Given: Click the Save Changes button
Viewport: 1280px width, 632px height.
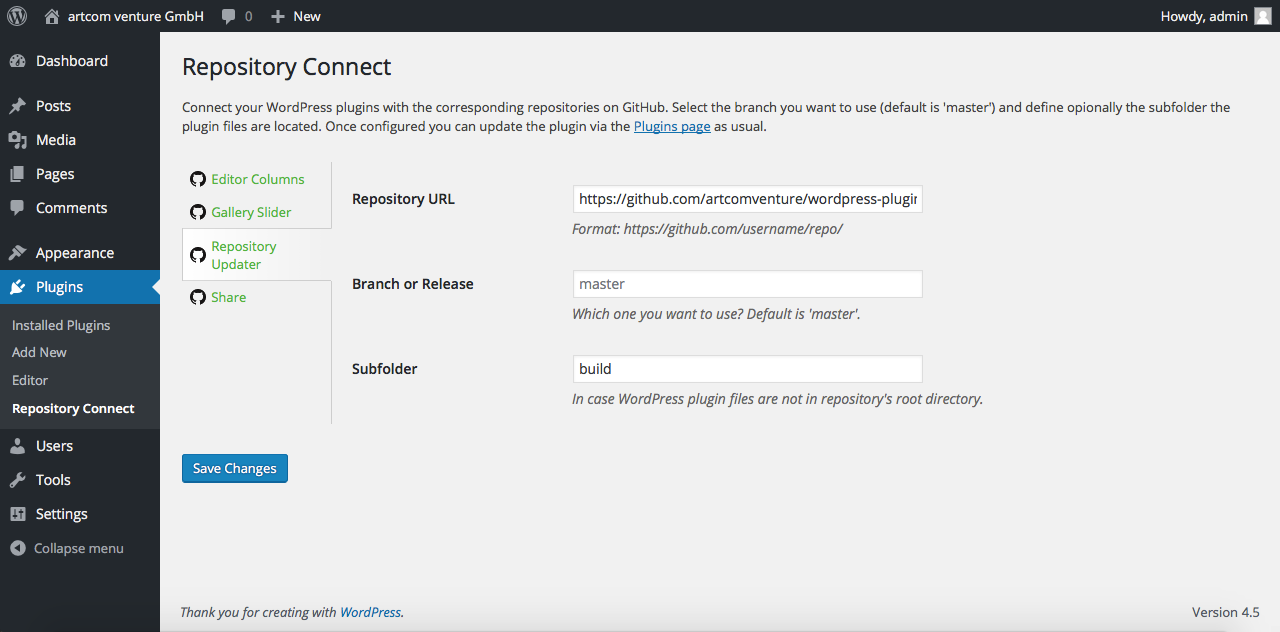Looking at the screenshot, I should point(235,468).
